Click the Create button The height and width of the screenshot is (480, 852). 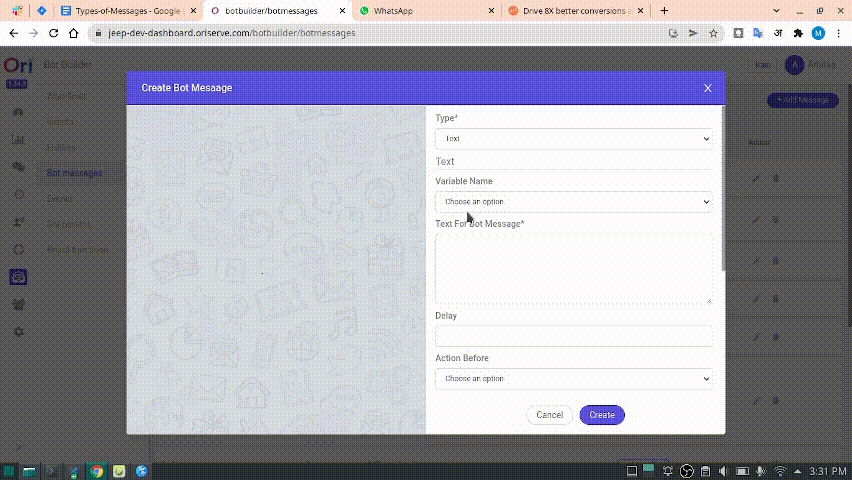(602, 415)
